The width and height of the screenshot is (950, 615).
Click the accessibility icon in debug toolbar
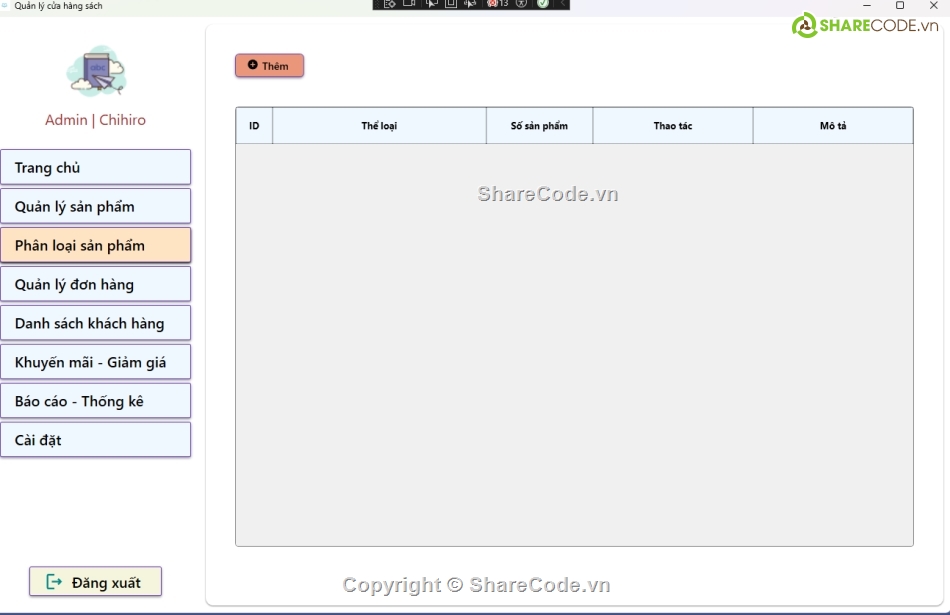coord(521,4)
